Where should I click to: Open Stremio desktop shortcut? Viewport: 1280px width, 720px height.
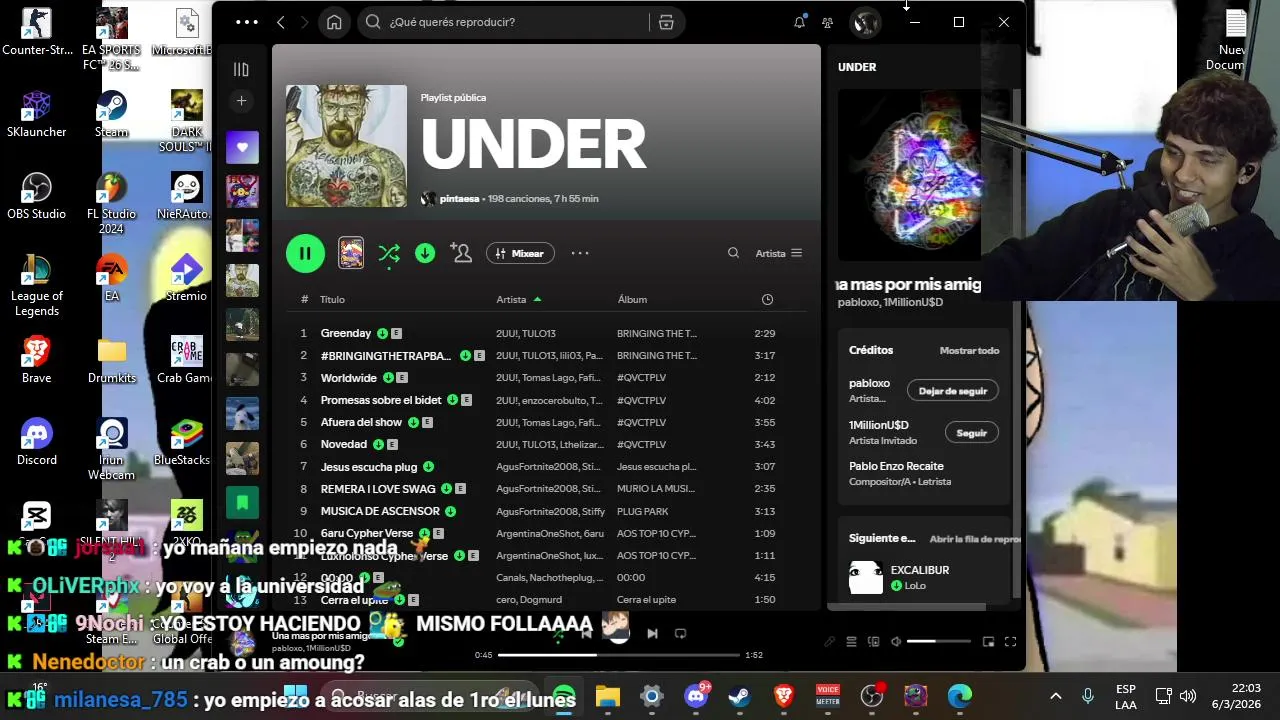pyautogui.click(x=186, y=278)
